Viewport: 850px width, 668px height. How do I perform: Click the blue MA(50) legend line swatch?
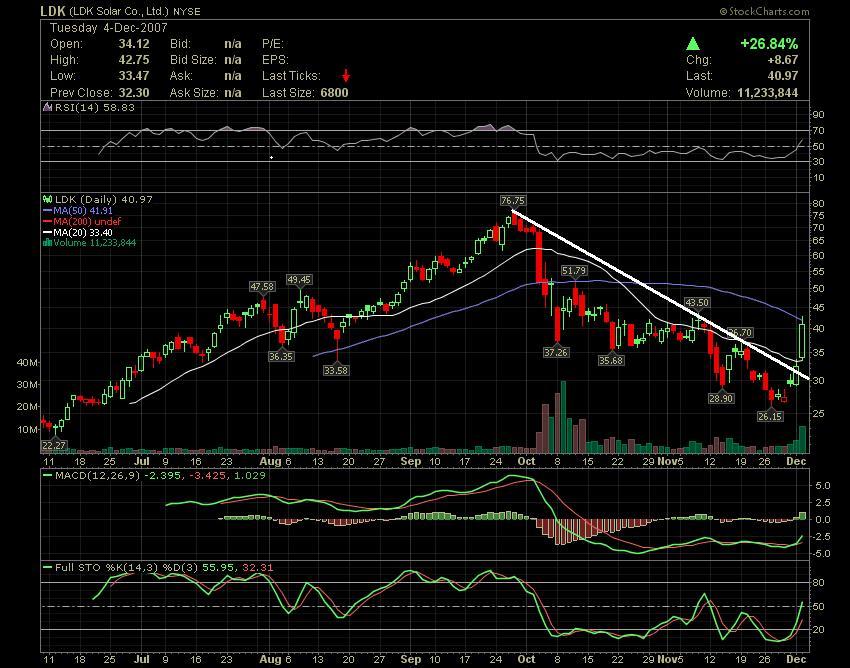pos(48,210)
